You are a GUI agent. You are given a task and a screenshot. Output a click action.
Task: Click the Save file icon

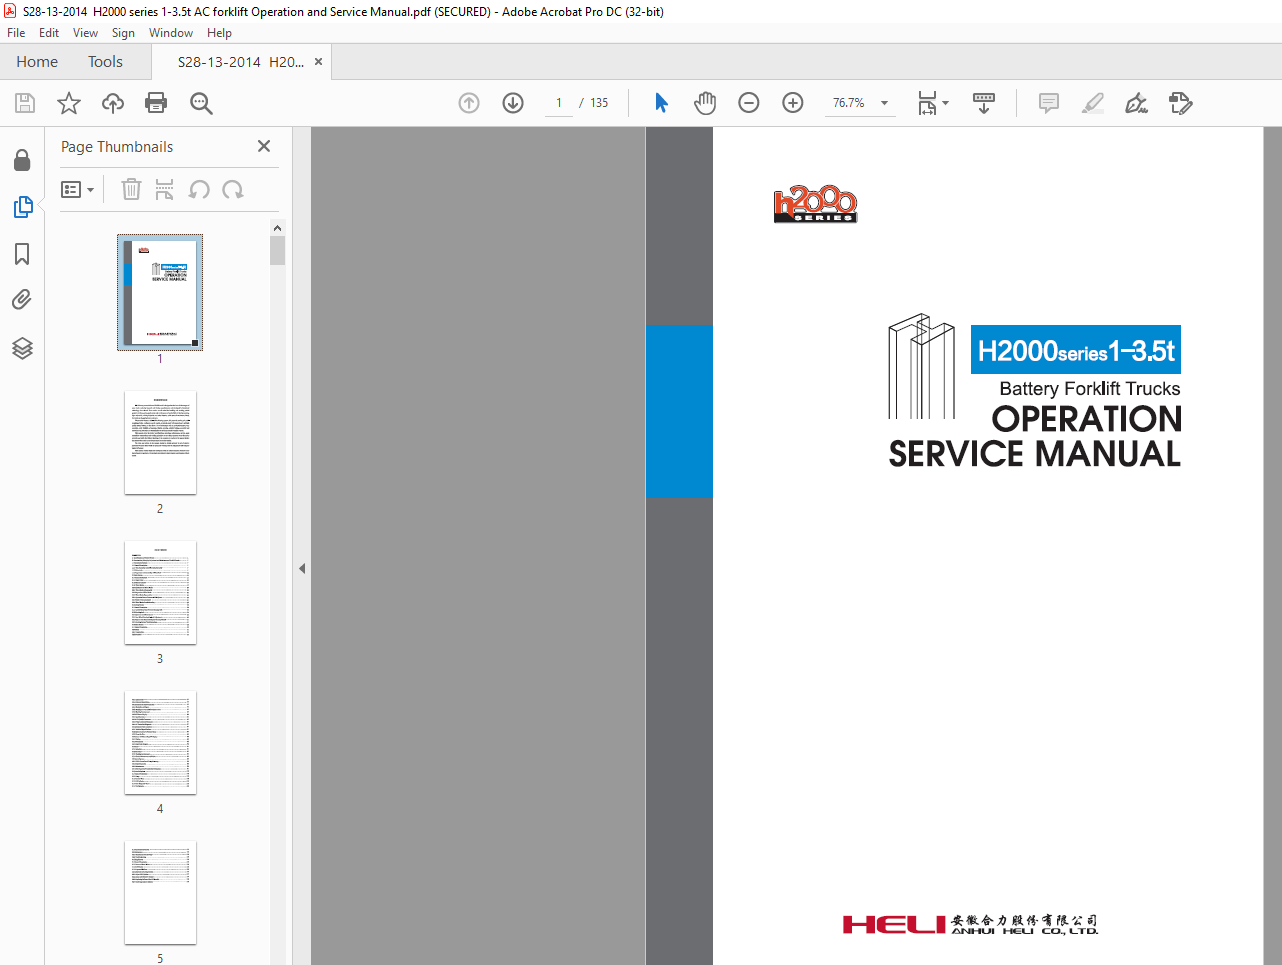(x=25, y=103)
